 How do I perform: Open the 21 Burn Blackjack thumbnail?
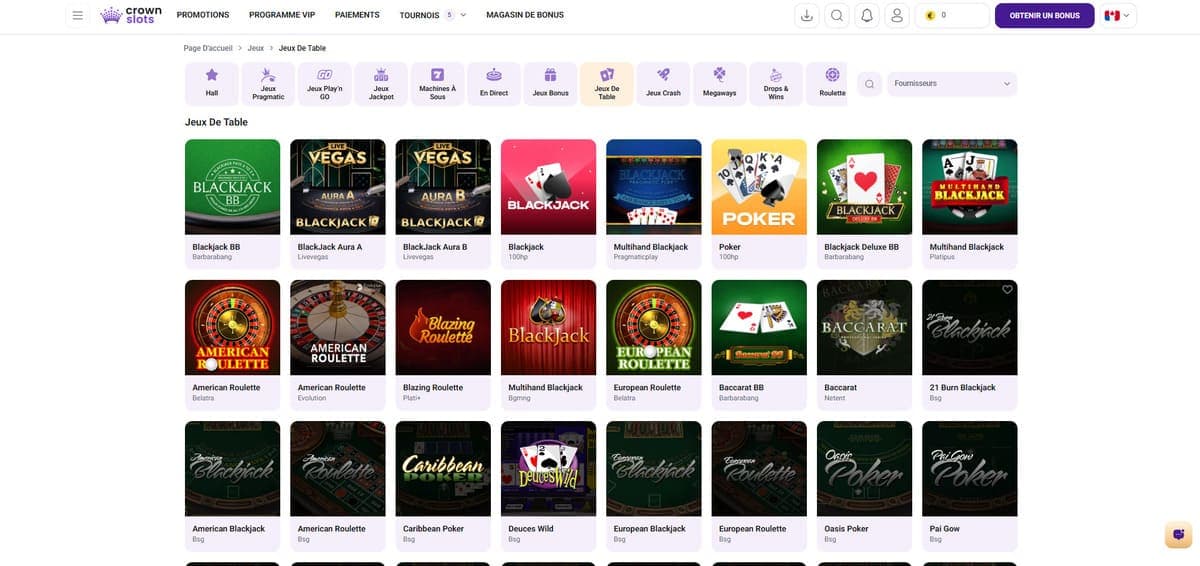(970, 327)
